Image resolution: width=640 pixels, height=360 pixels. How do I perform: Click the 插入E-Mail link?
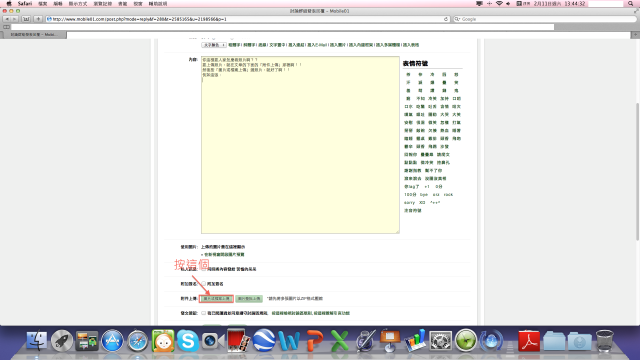[x=317, y=45]
